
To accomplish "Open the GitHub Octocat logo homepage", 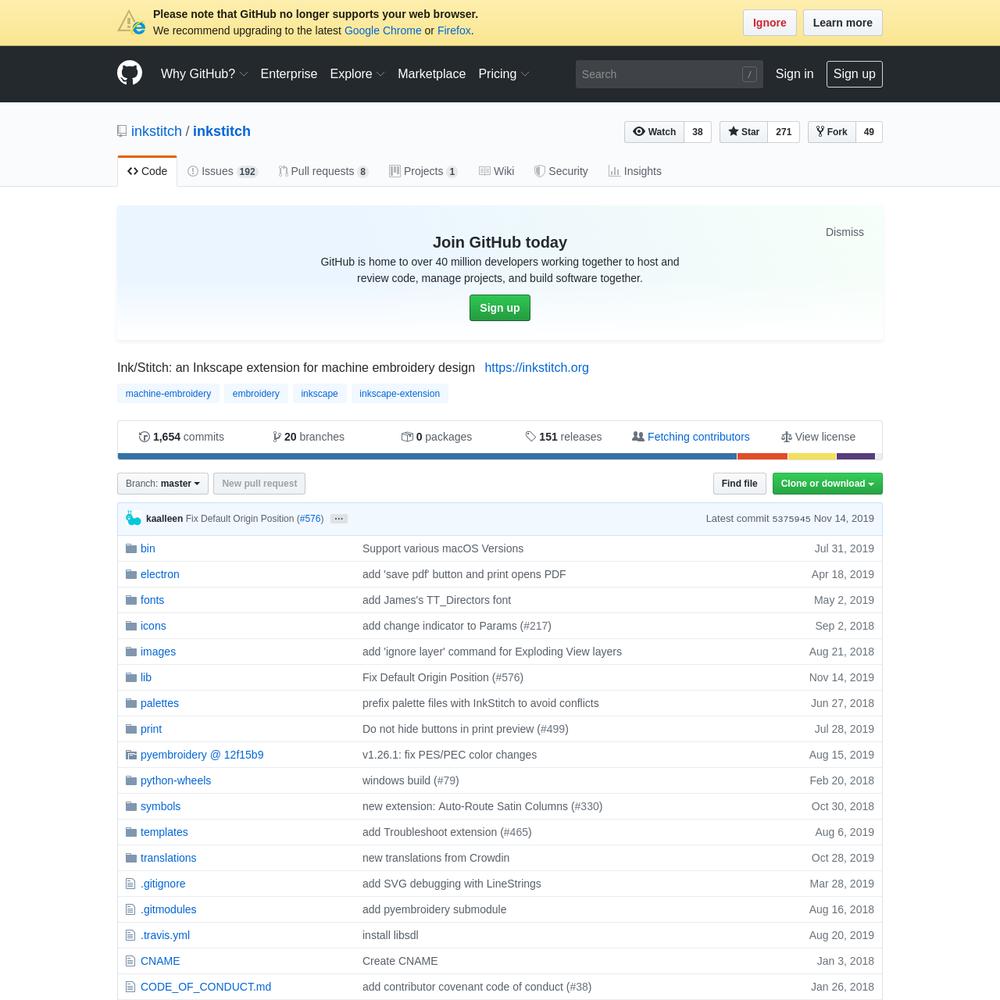I will click(129, 73).
